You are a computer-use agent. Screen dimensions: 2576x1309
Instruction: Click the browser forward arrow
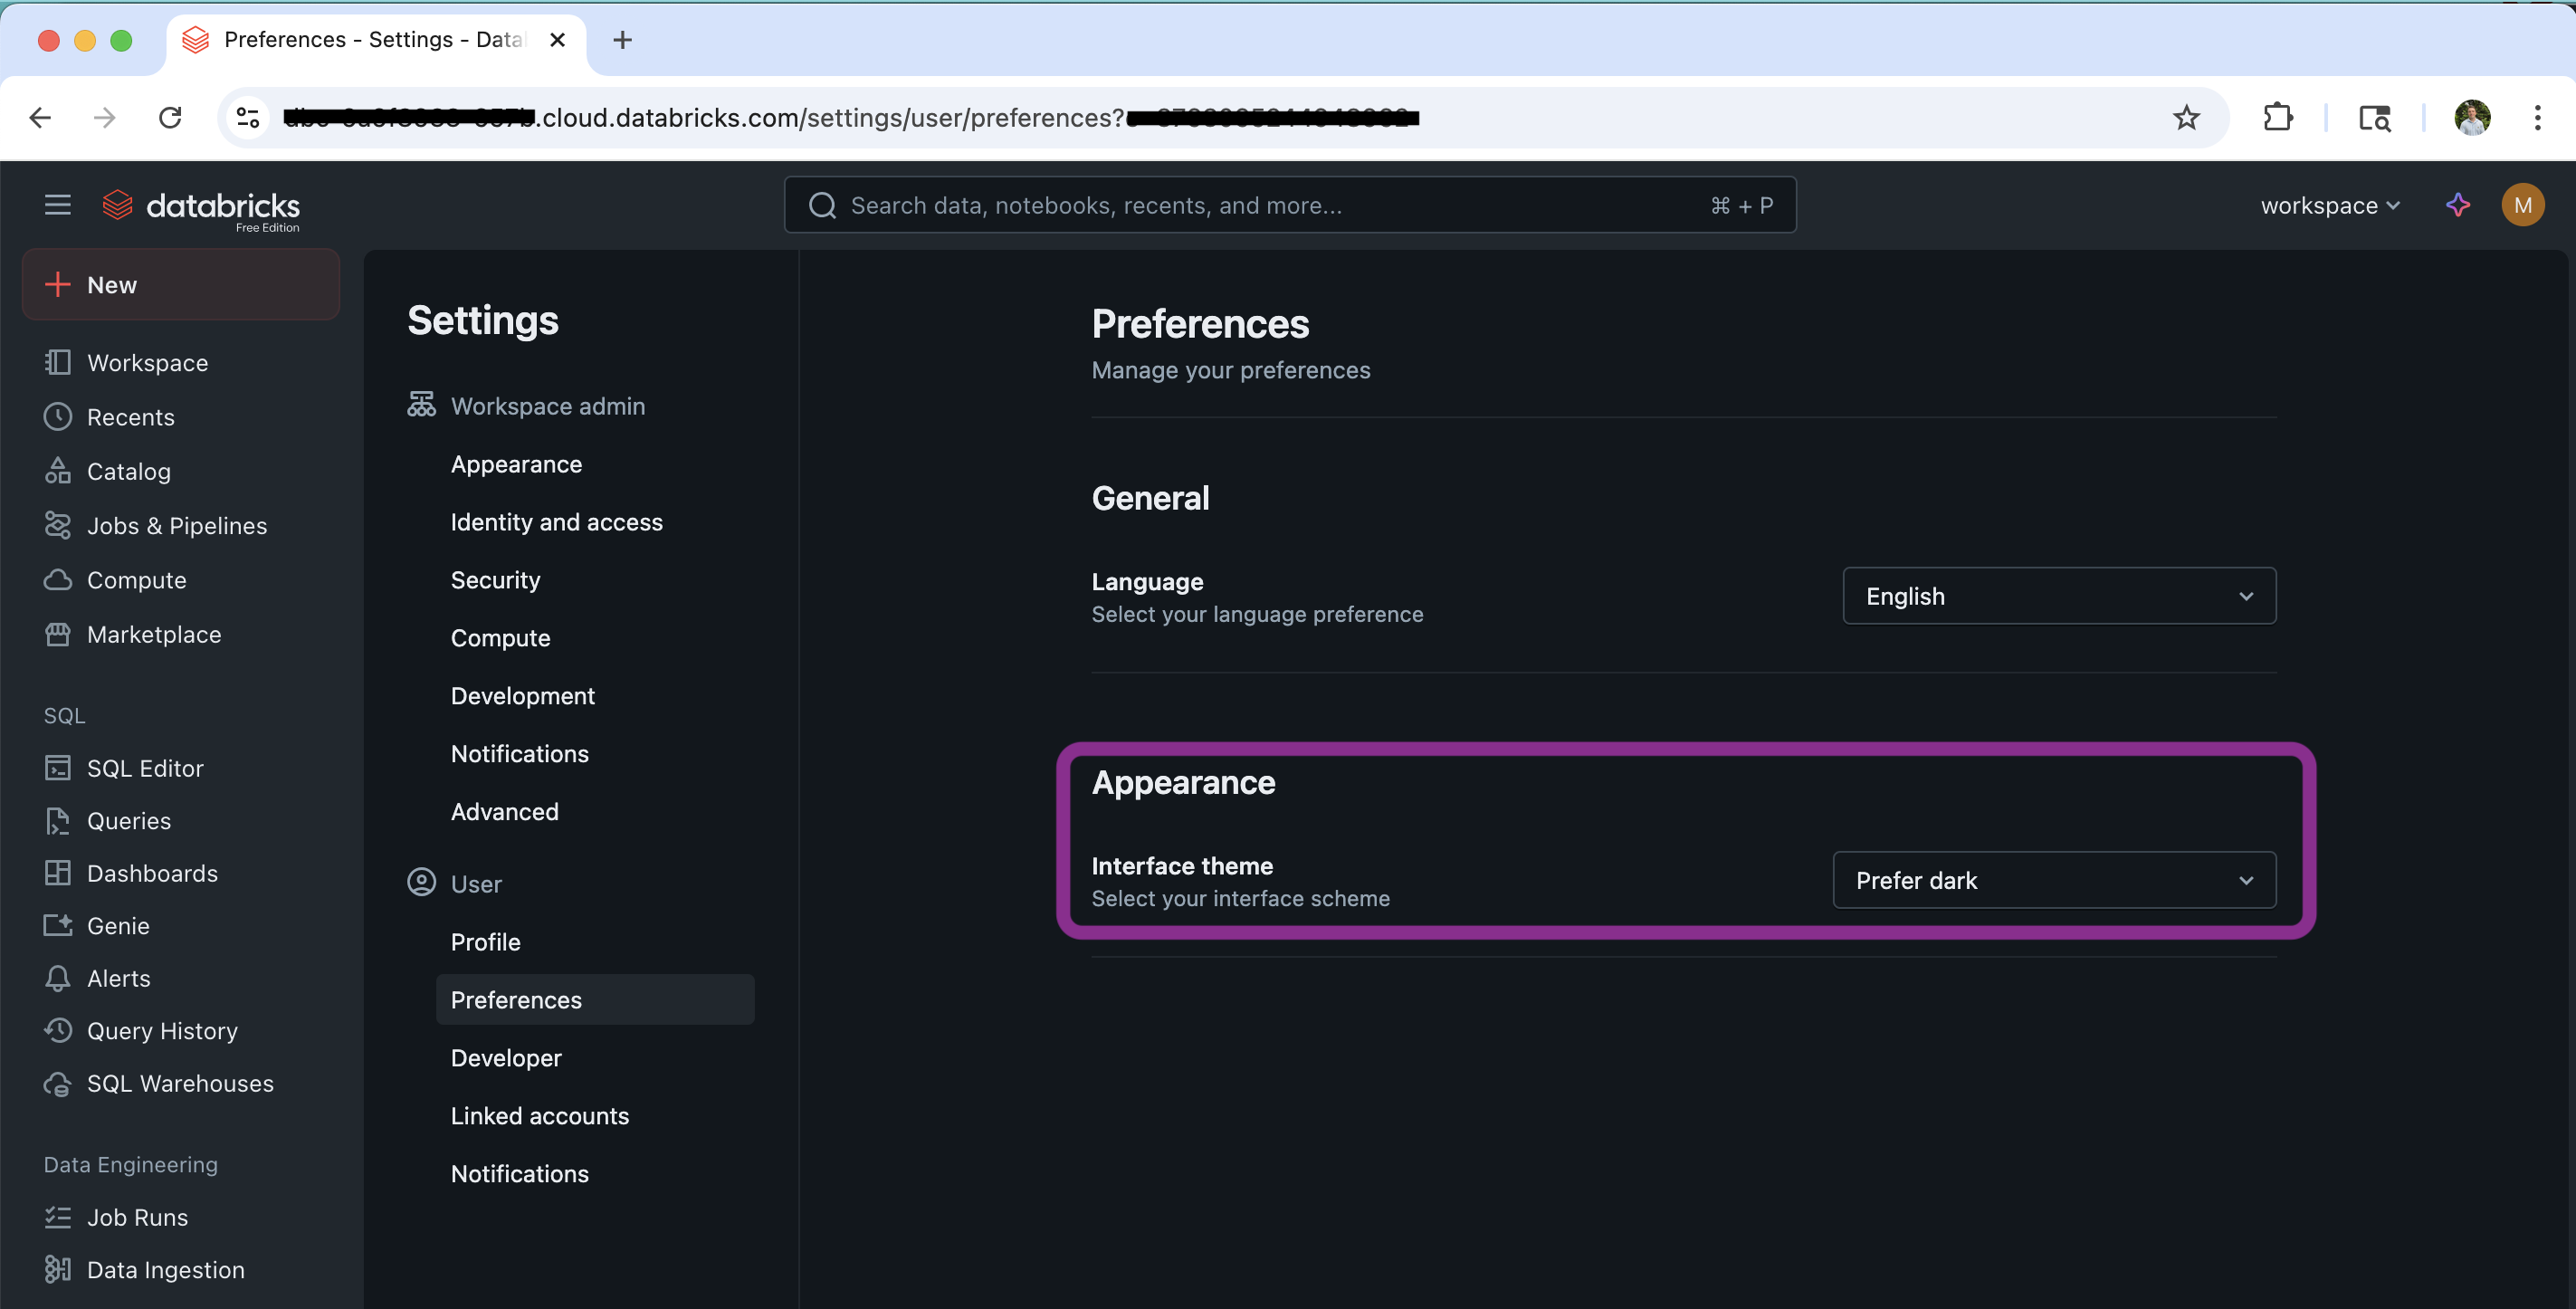click(x=105, y=118)
